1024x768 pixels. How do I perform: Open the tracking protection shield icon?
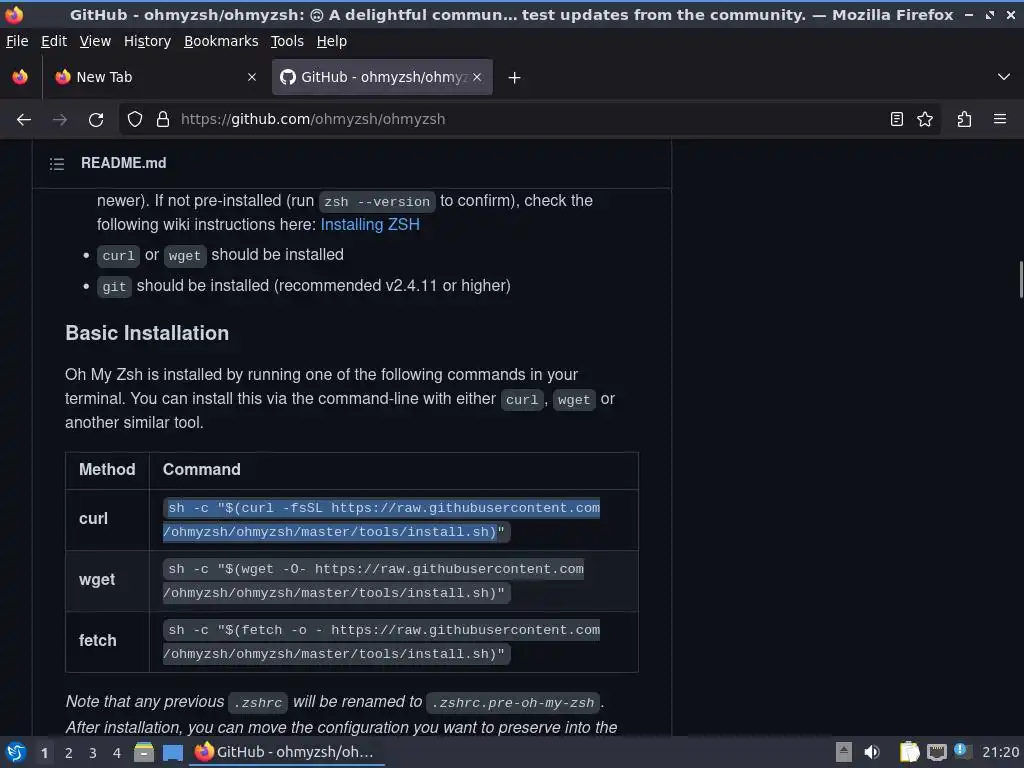click(135, 120)
